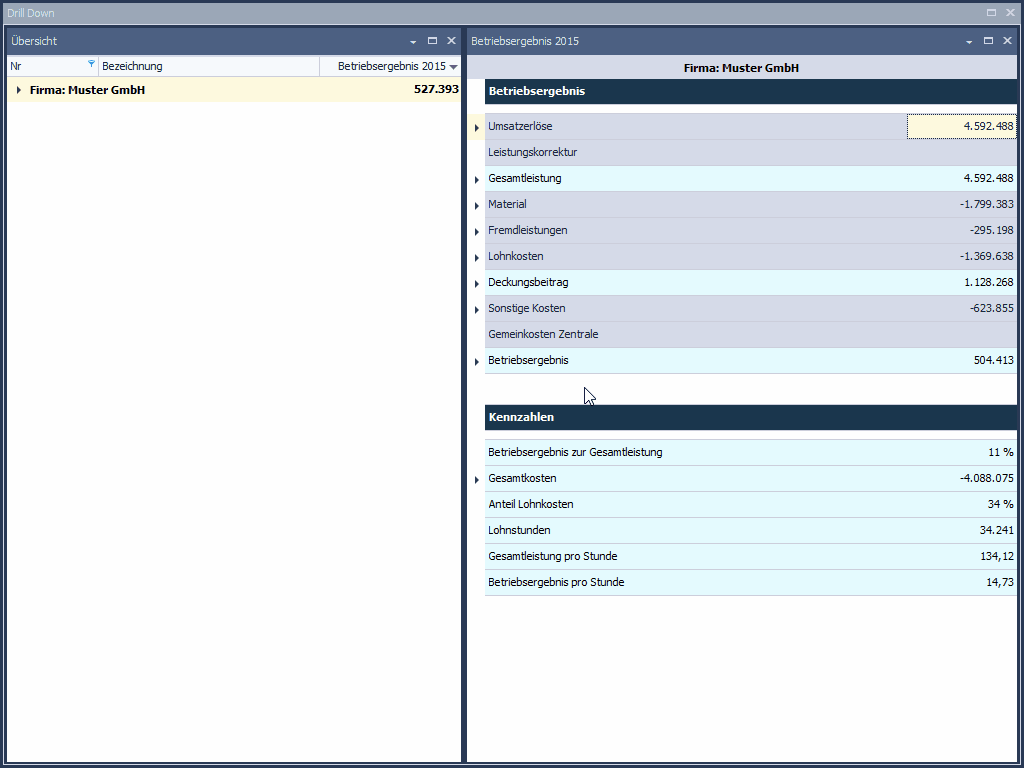Expand the Lohnkosten row
This screenshot has height=768, width=1024.
(477, 257)
